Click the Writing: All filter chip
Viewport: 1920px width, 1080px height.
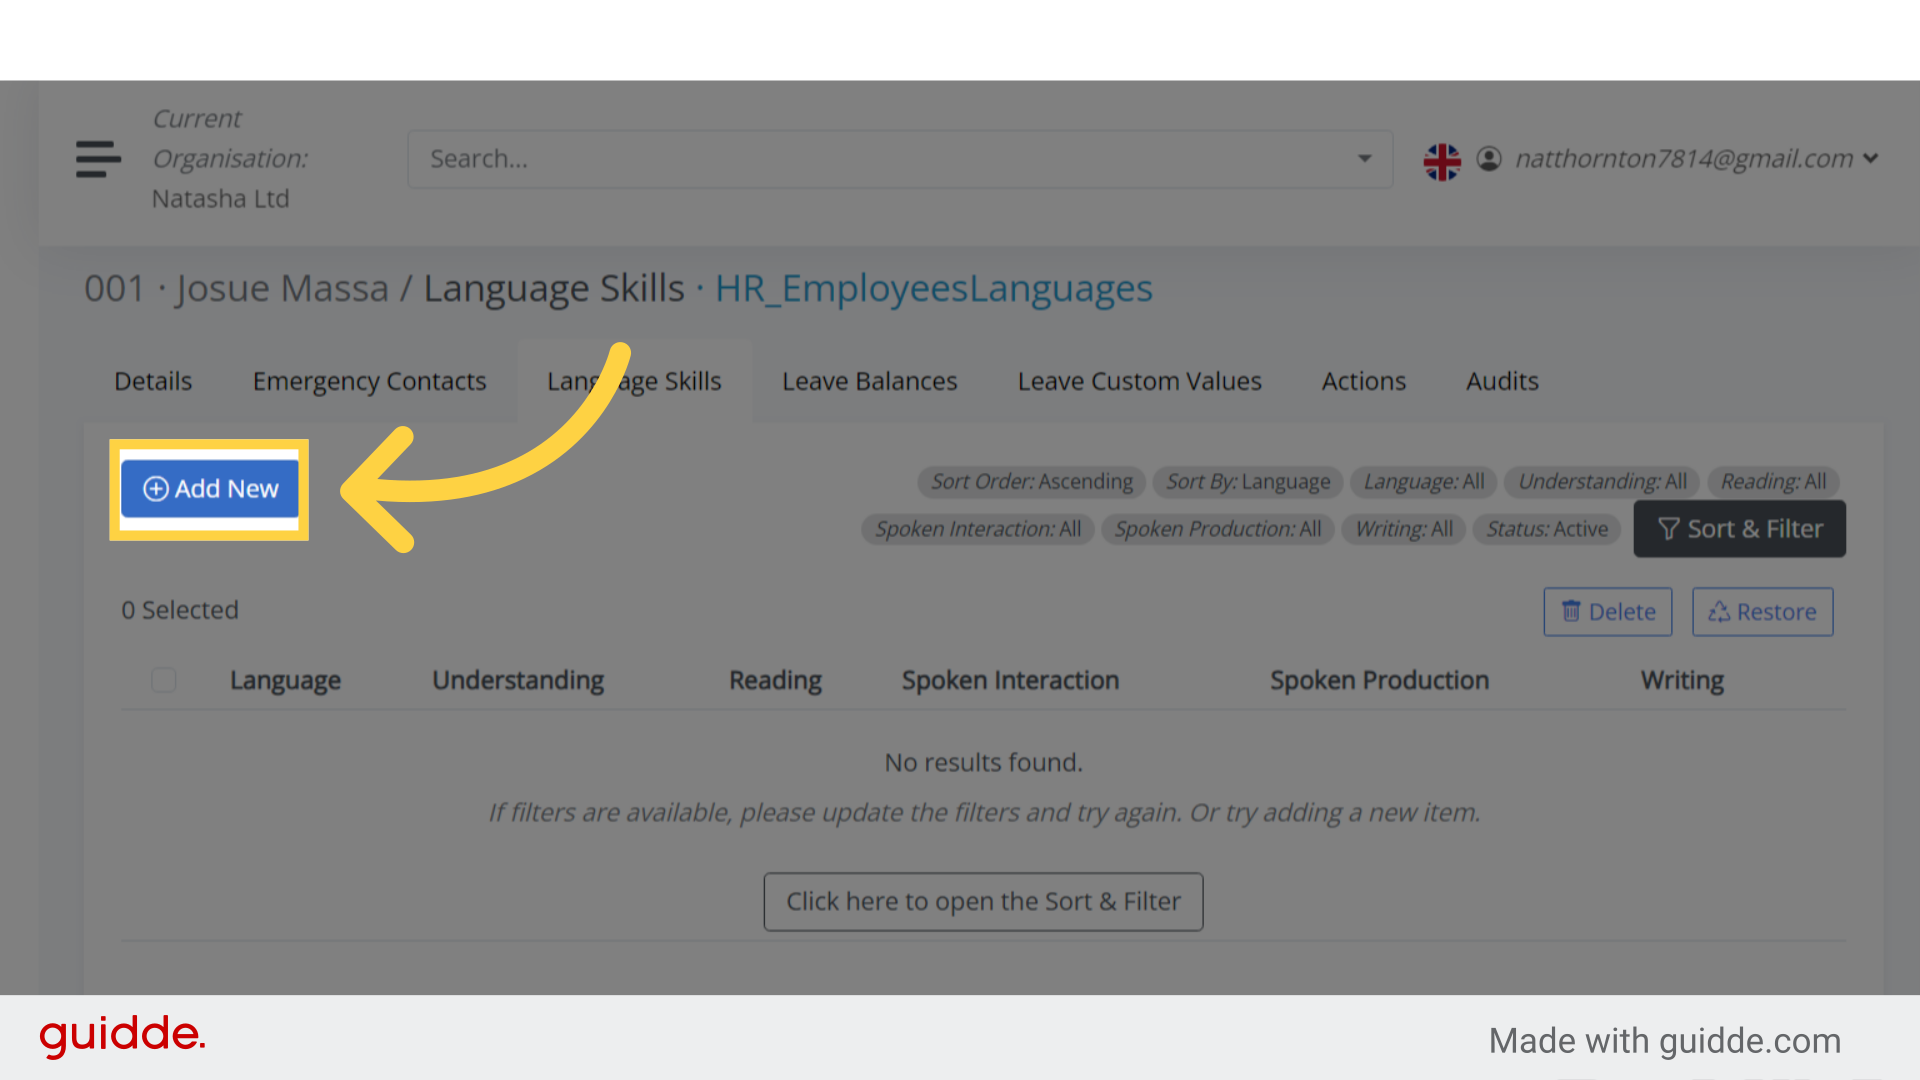1404,529
